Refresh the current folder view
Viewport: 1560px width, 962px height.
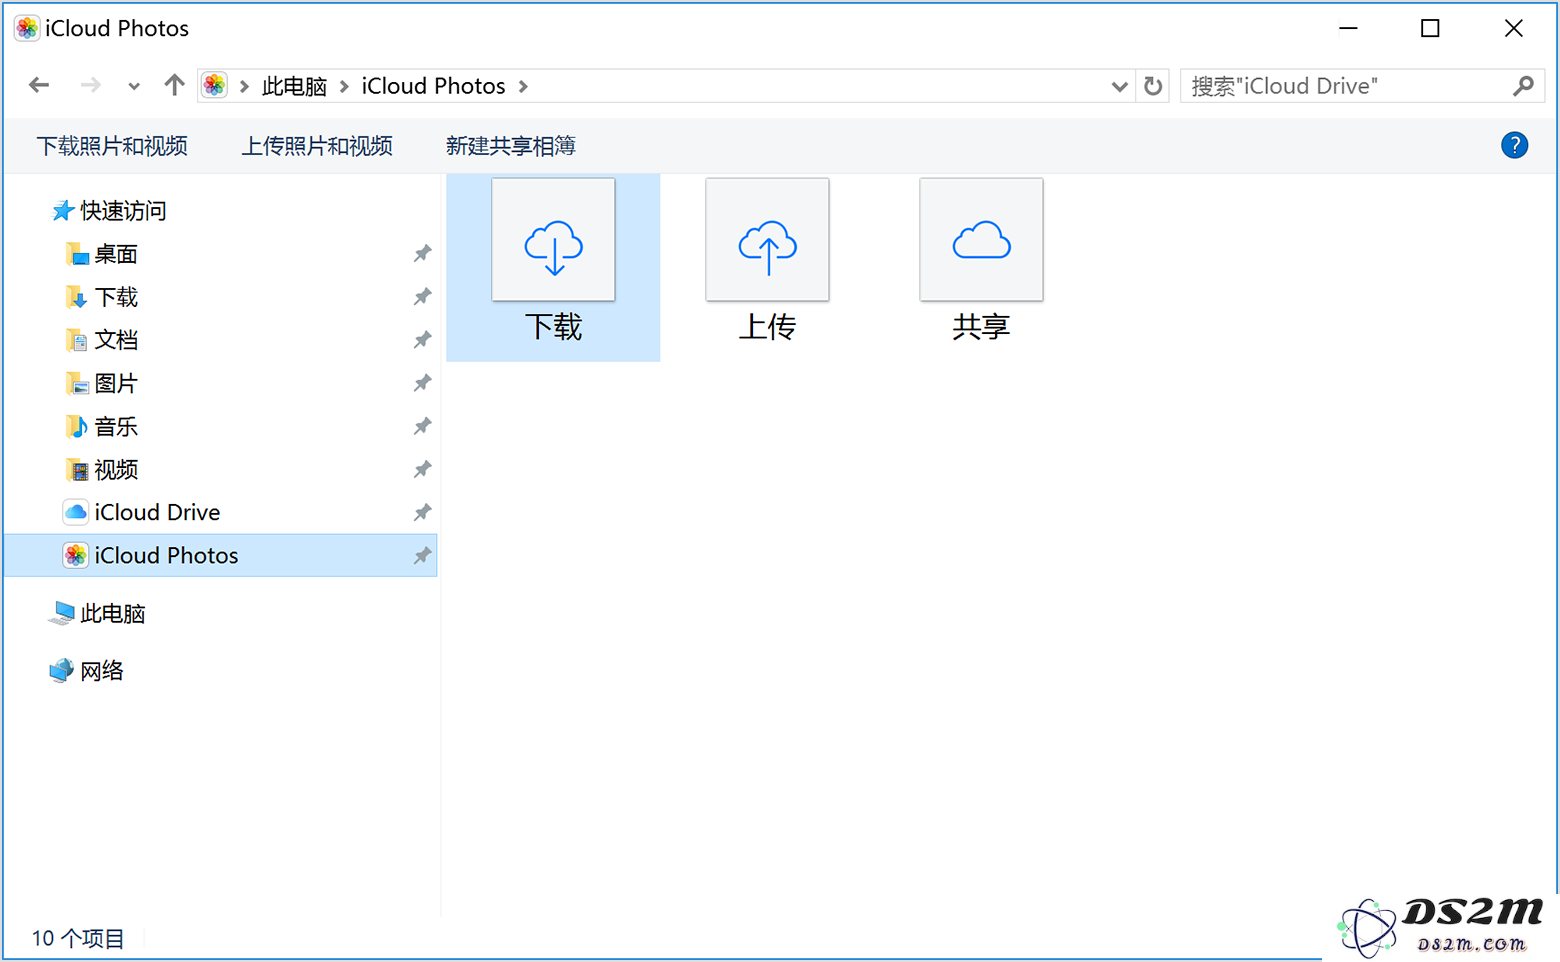(x=1153, y=86)
